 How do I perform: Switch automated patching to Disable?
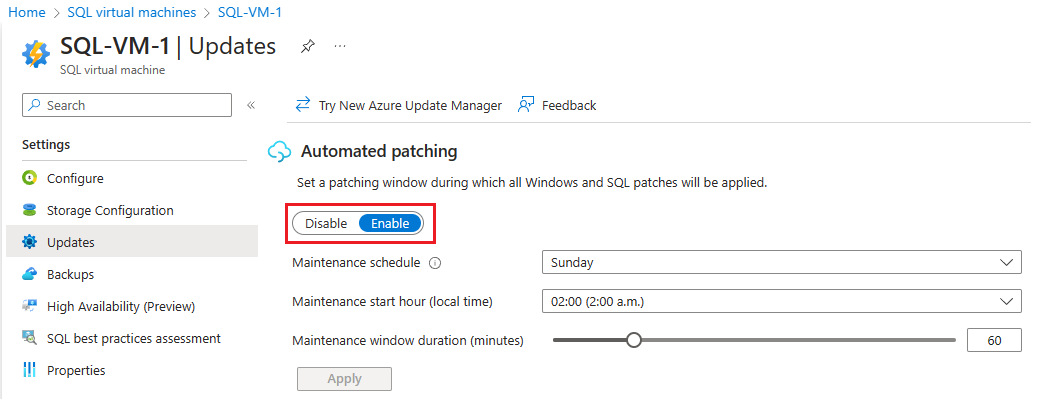pyautogui.click(x=326, y=224)
